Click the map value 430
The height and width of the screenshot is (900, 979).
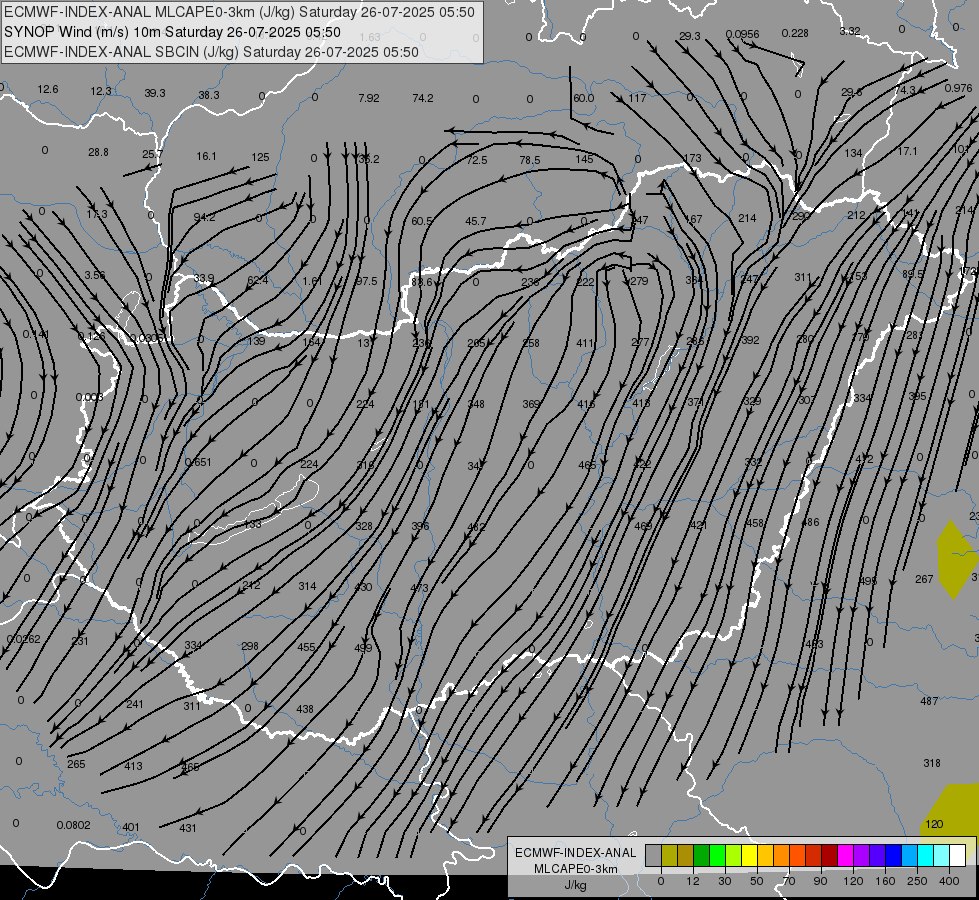coord(363,587)
